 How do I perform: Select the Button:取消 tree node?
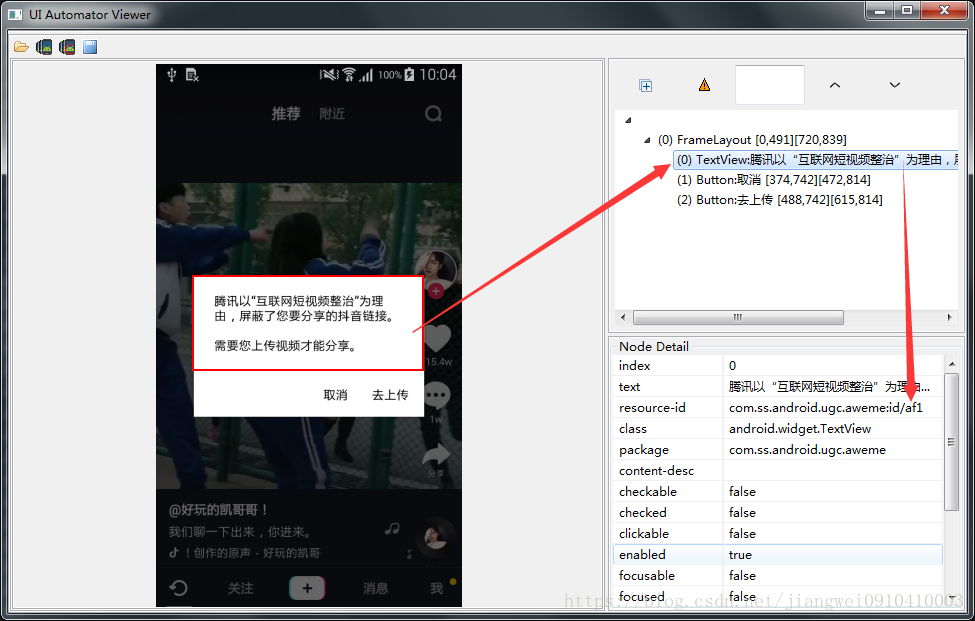(774, 180)
